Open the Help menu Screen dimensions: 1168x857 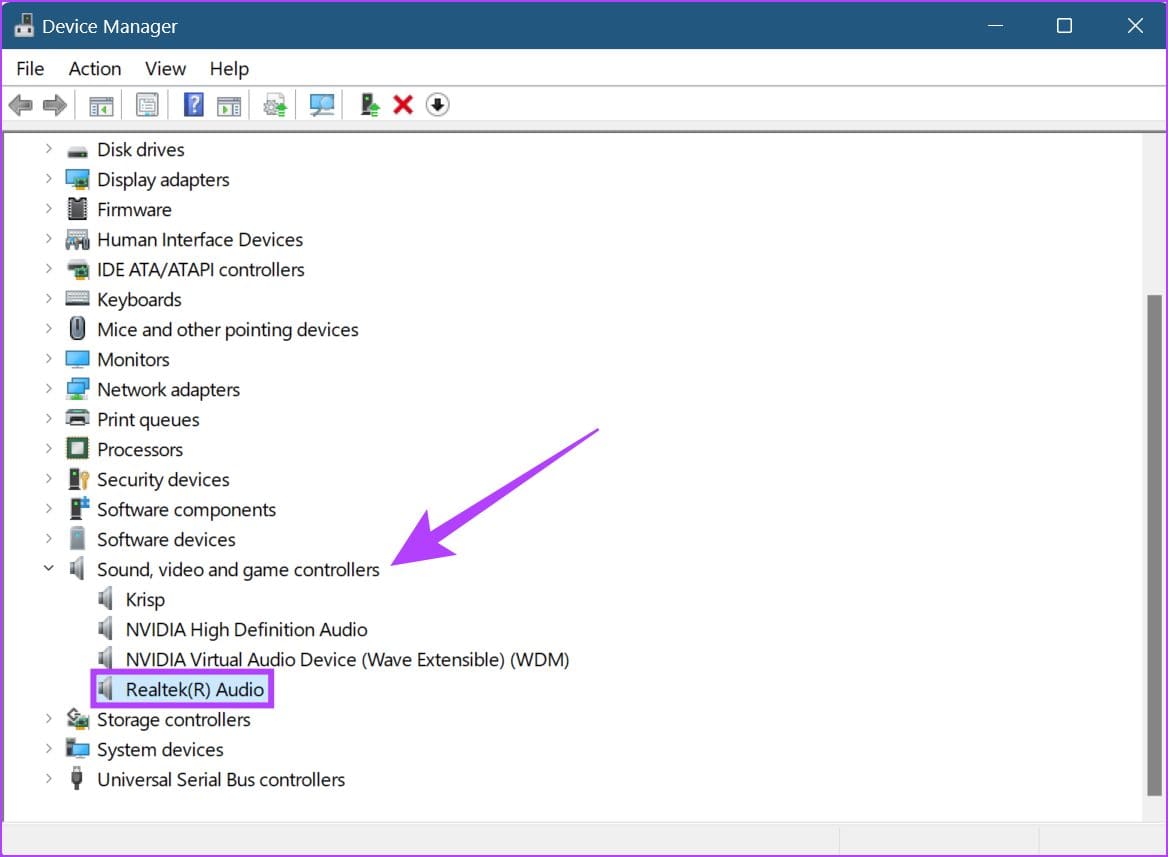(229, 69)
